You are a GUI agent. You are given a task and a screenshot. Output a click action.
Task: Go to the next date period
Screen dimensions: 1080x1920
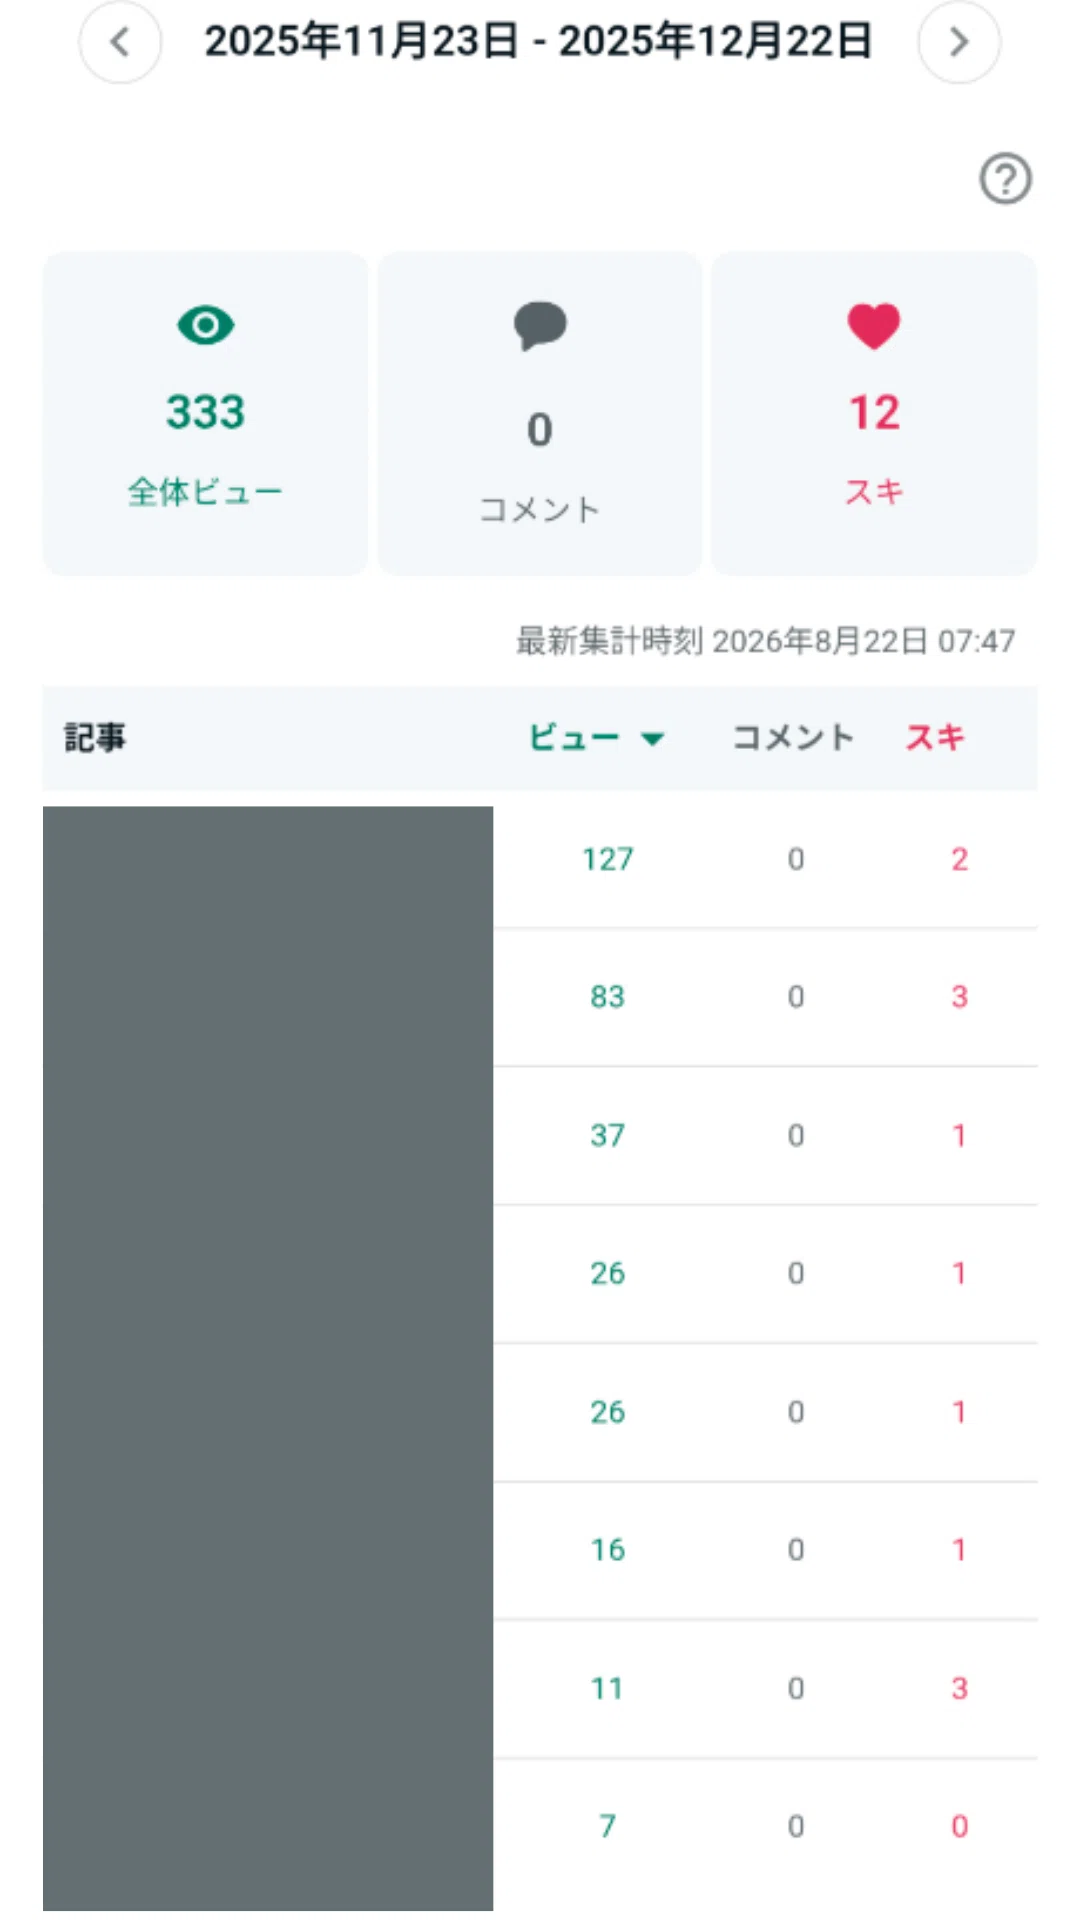(x=959, y=42)
